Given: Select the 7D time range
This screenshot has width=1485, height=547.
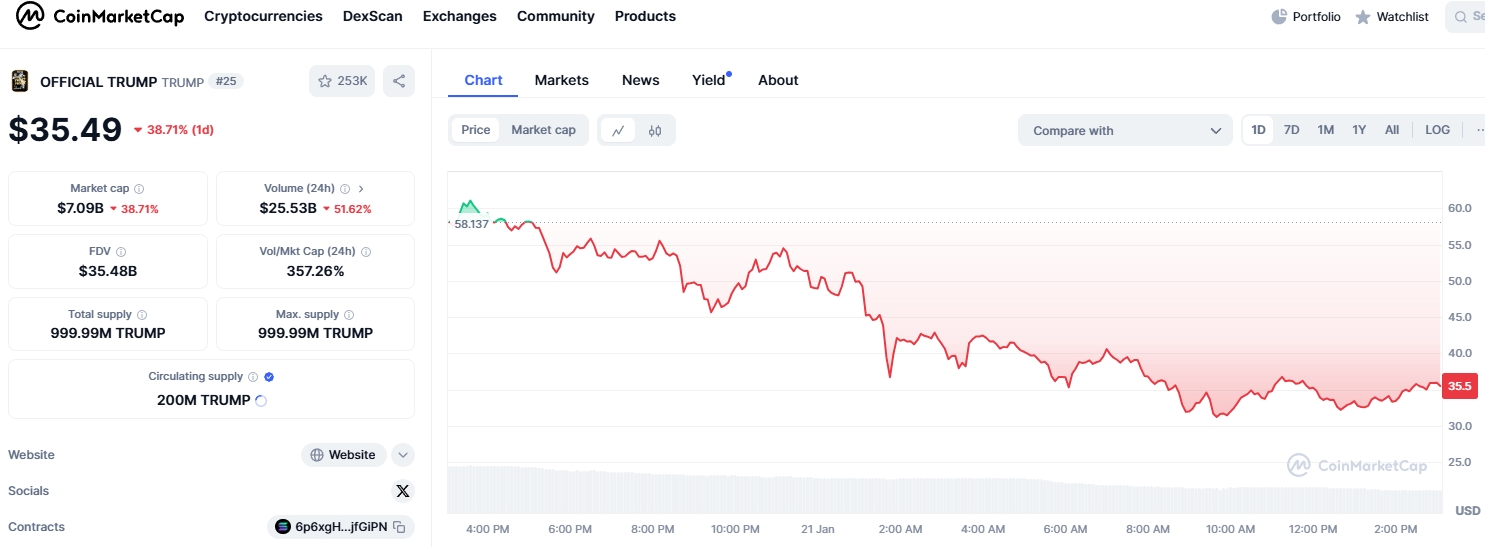Looking at the screenshot, I should click(x=1291, y=130).
